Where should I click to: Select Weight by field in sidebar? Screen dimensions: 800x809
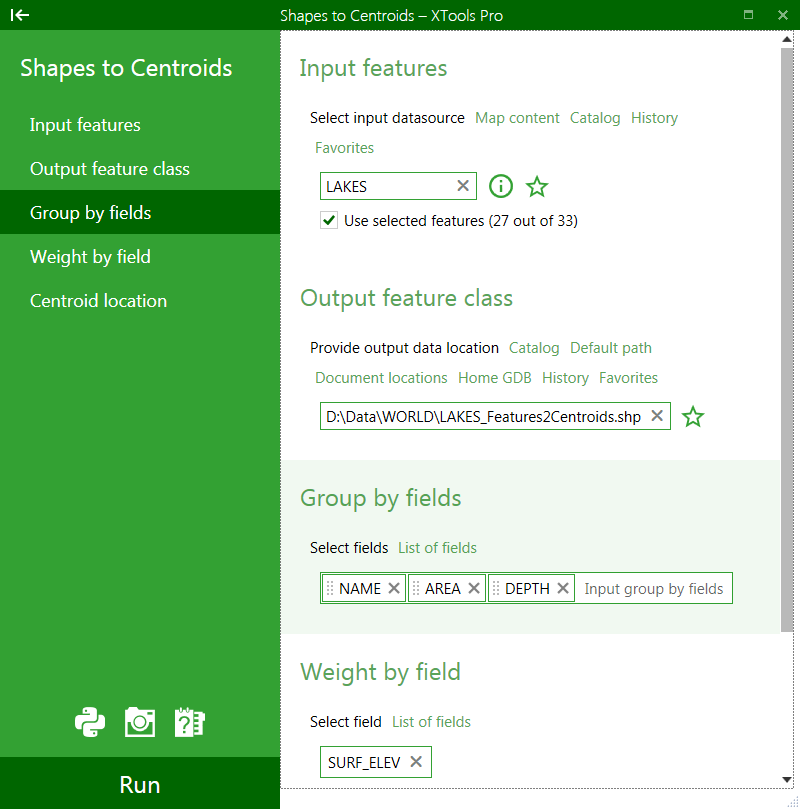pyautogui.click(x=90, y=257)
